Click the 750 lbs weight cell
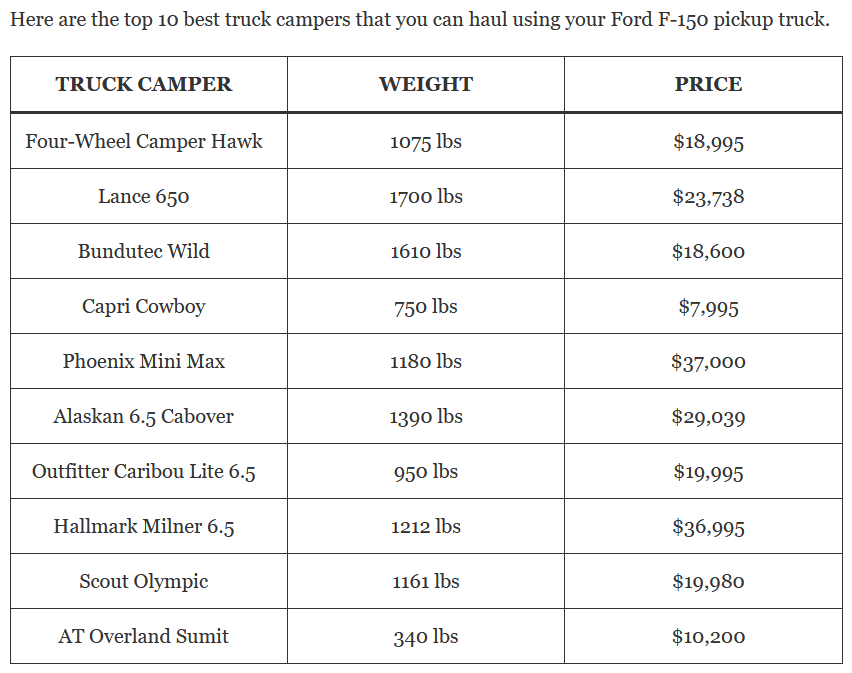852x673 pixels. 426,307
